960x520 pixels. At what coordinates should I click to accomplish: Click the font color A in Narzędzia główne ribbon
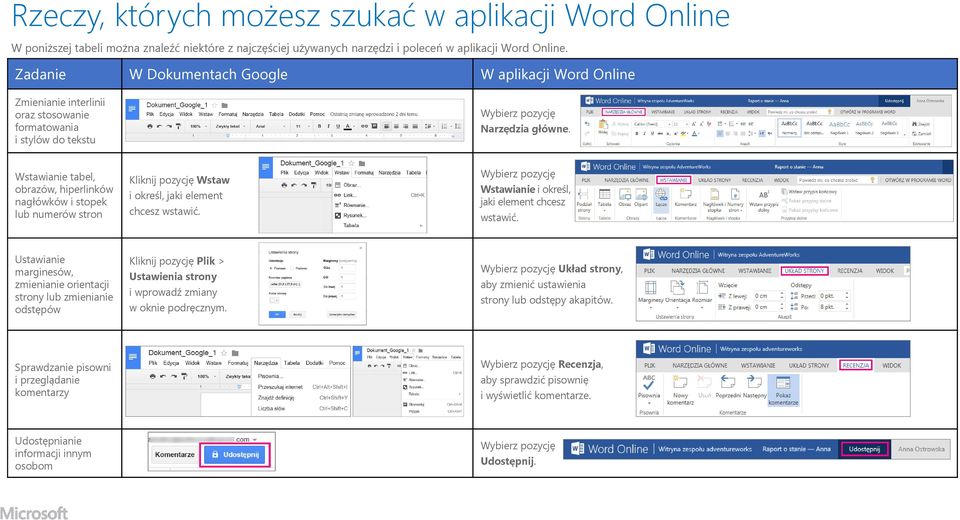click(x=695, y=133)
